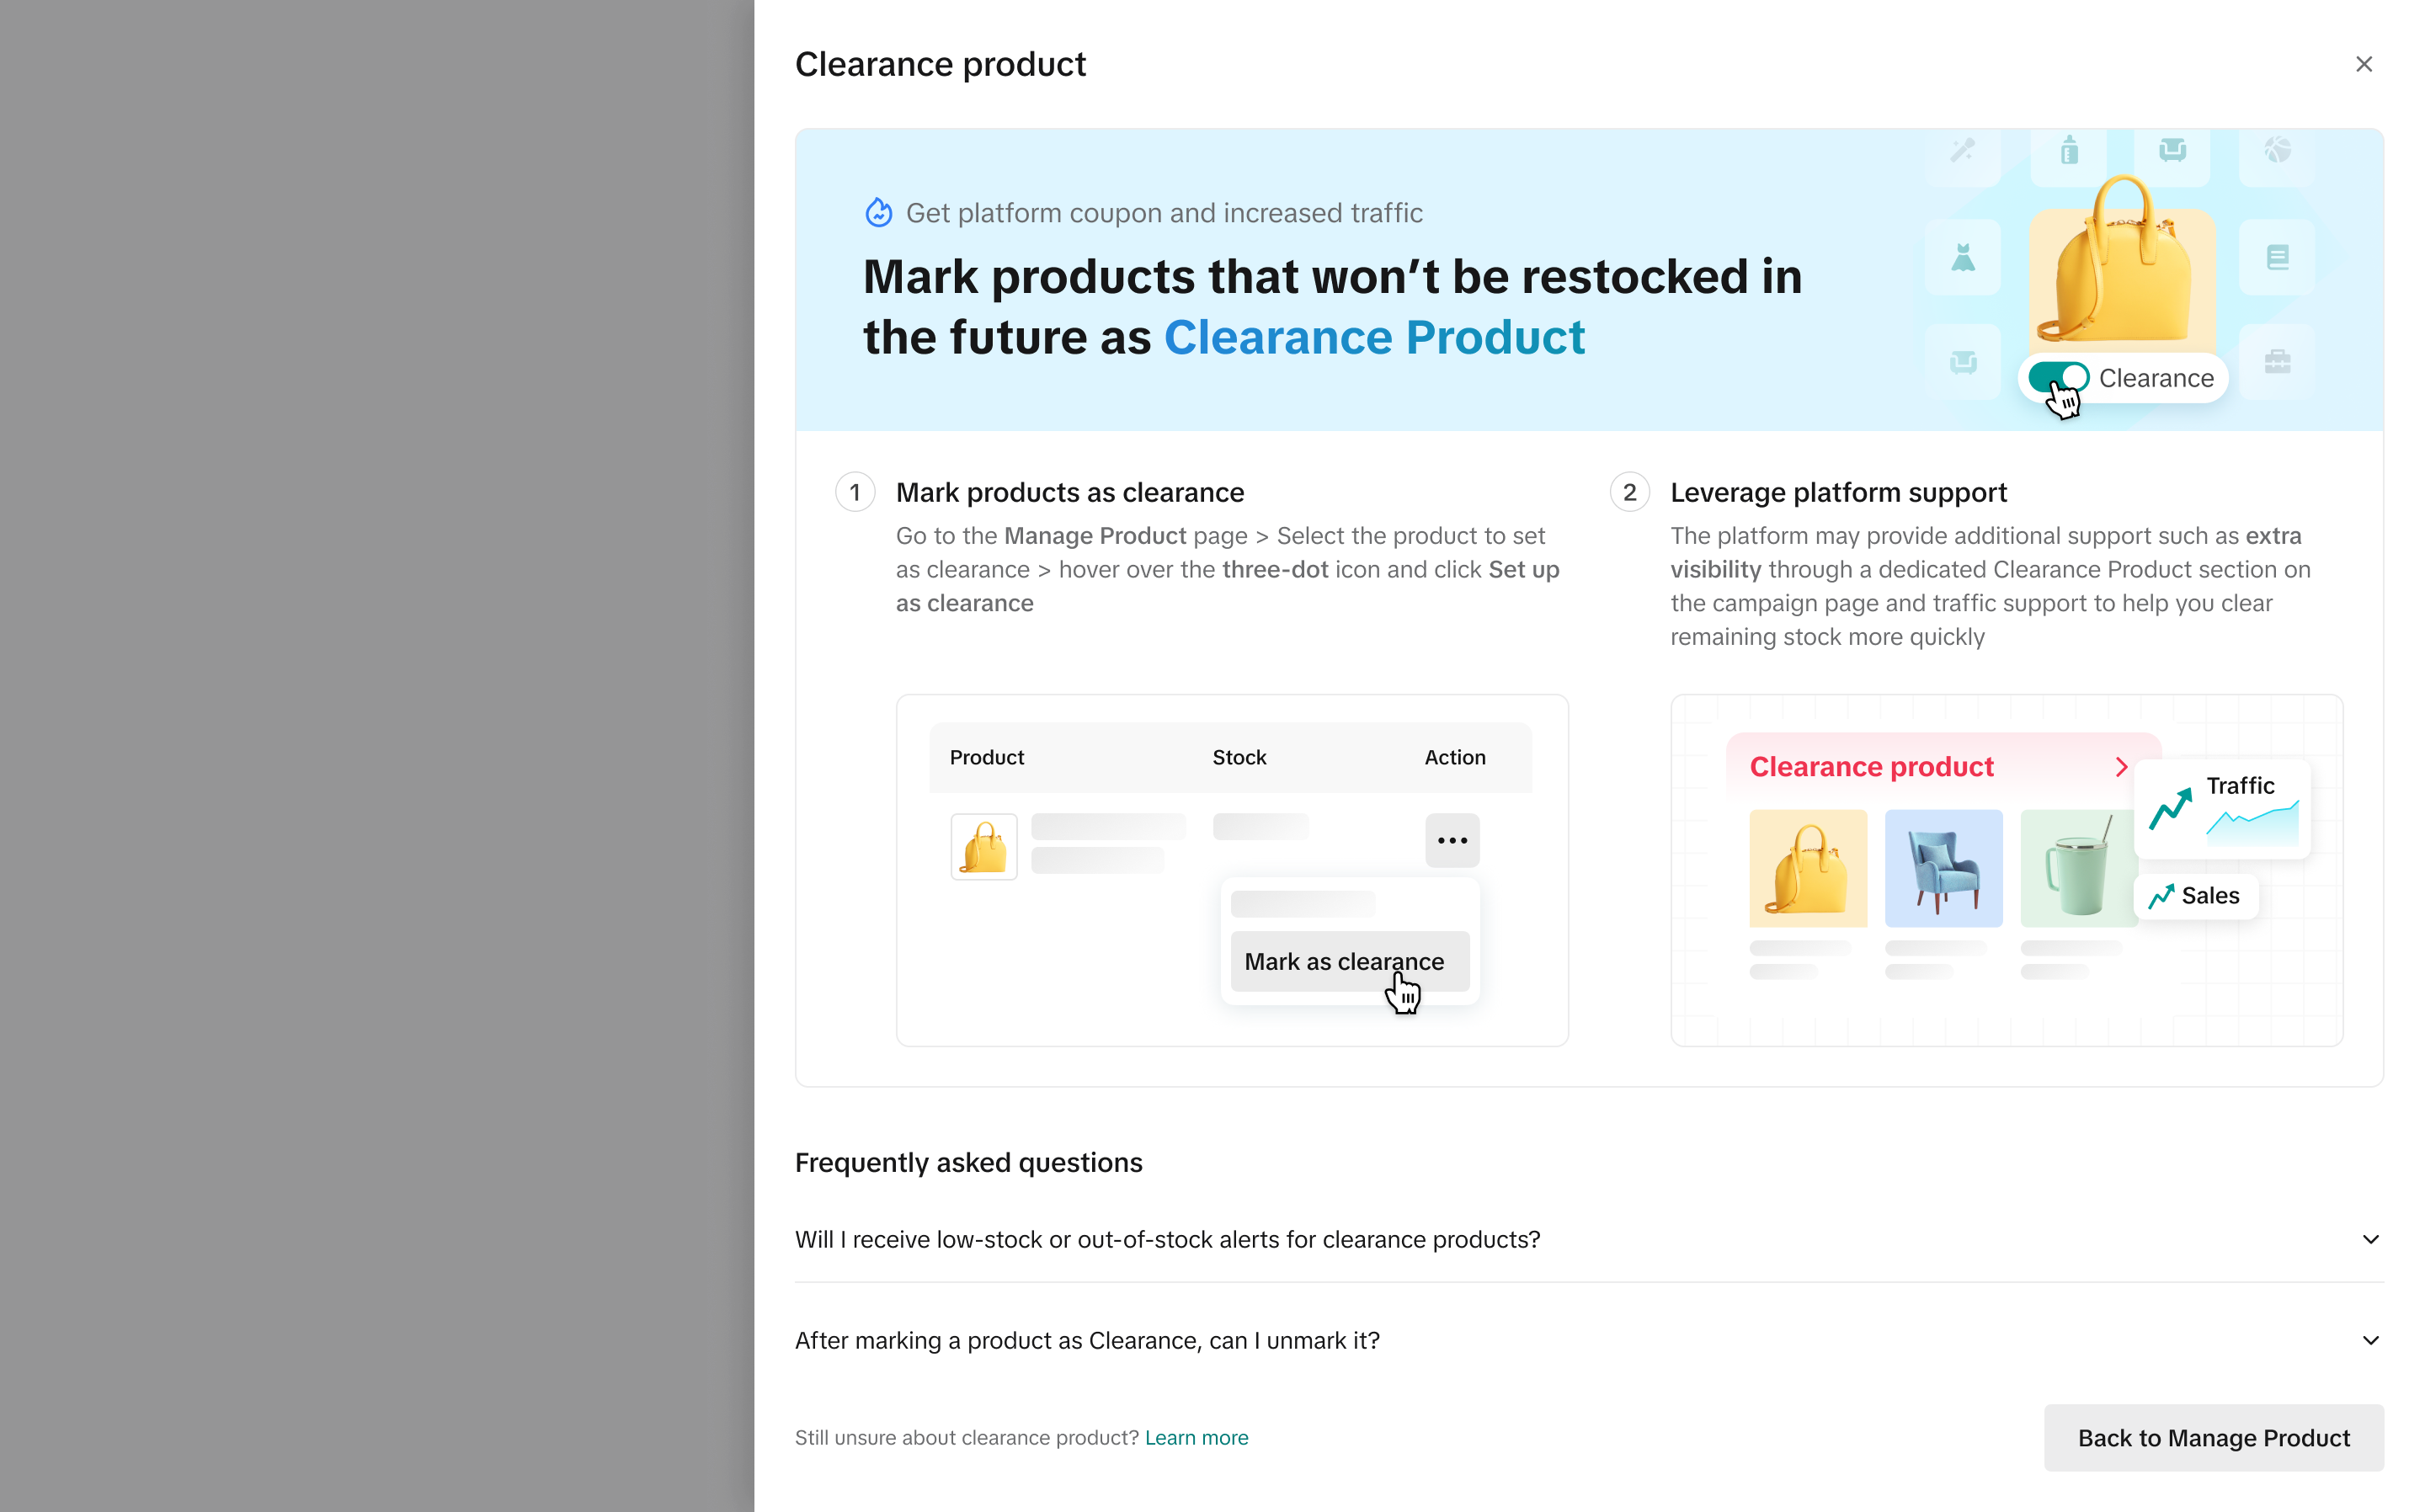Click the baby bottle category icon
2425x1512 pixels.
2069,151
